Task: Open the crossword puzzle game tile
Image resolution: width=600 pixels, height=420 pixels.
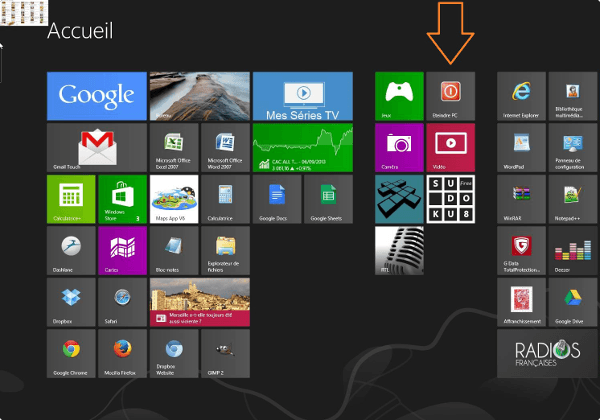Action: (x=399, y=199)
